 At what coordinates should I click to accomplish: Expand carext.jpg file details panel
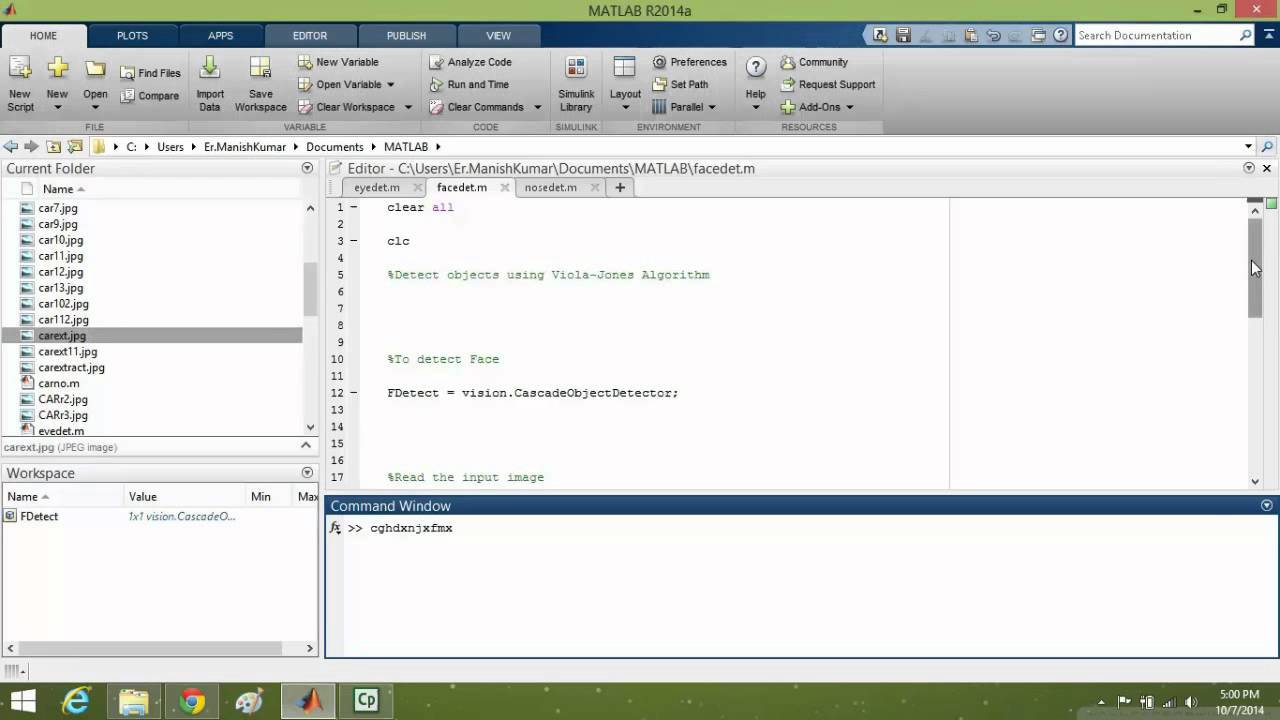click(307, 447)
